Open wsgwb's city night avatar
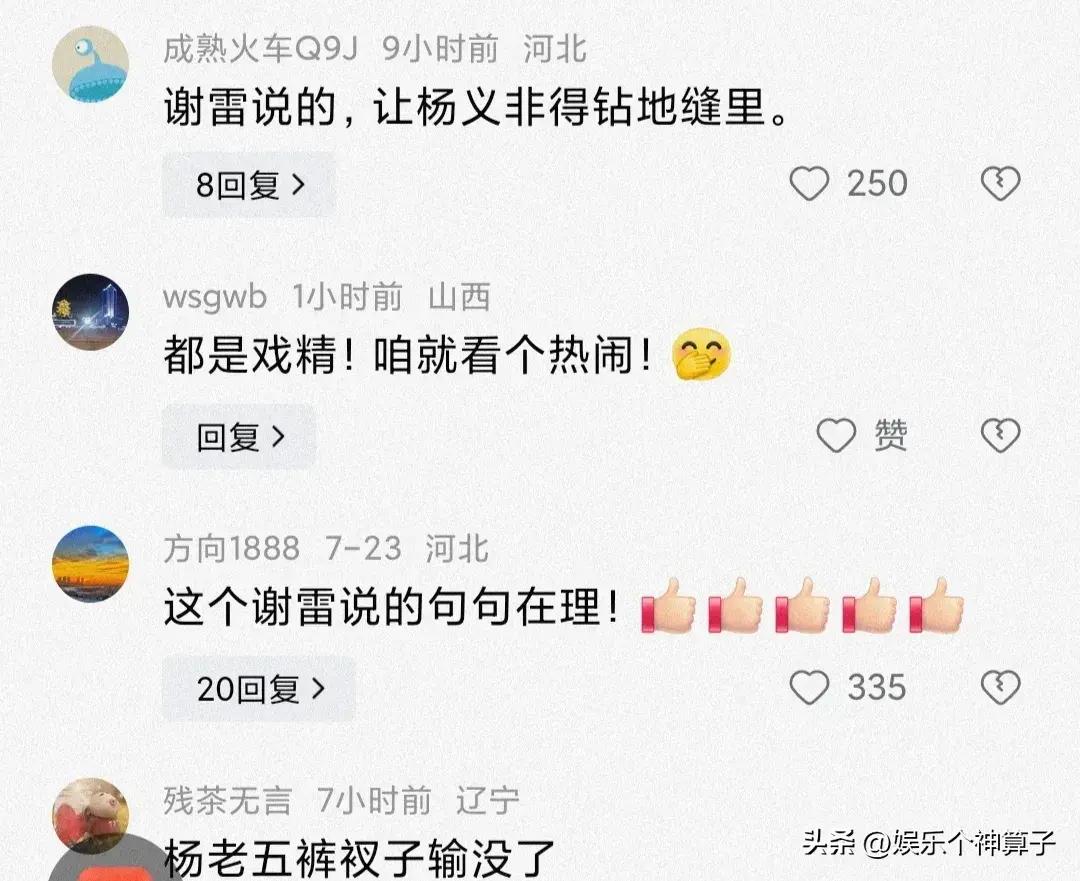 90,311
